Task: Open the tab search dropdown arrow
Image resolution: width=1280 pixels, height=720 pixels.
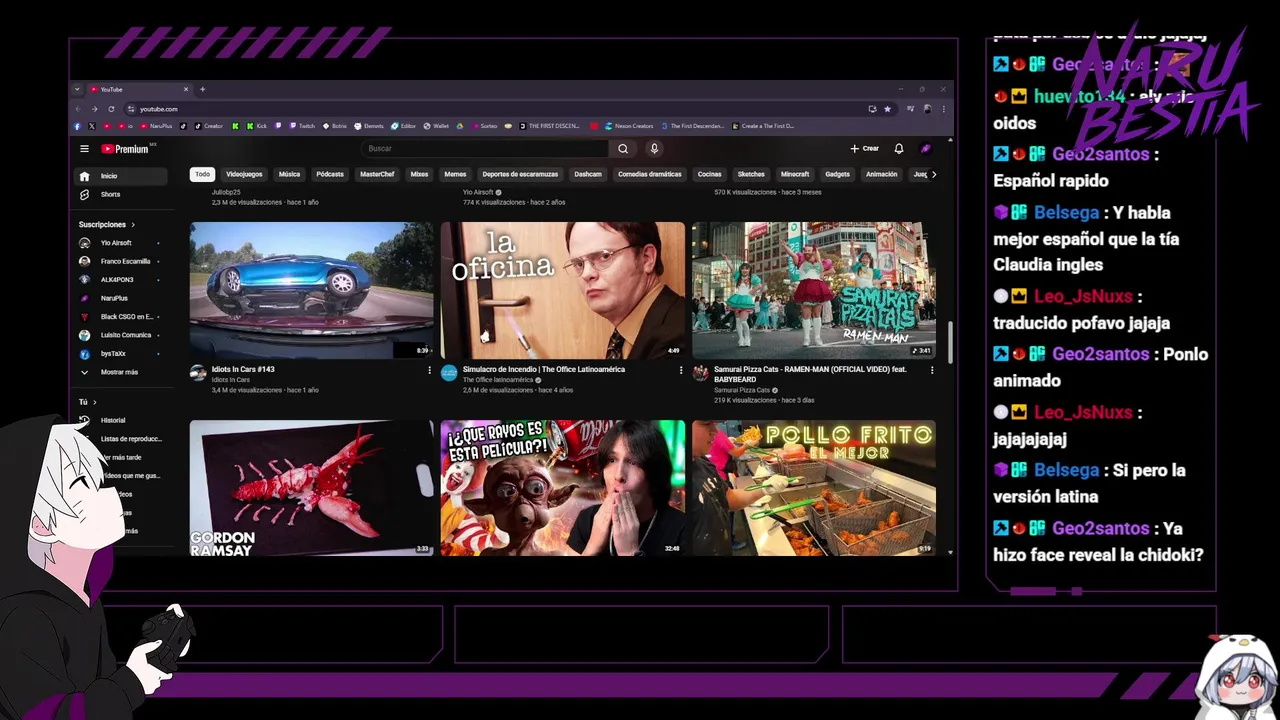Action: click(77, 89)
